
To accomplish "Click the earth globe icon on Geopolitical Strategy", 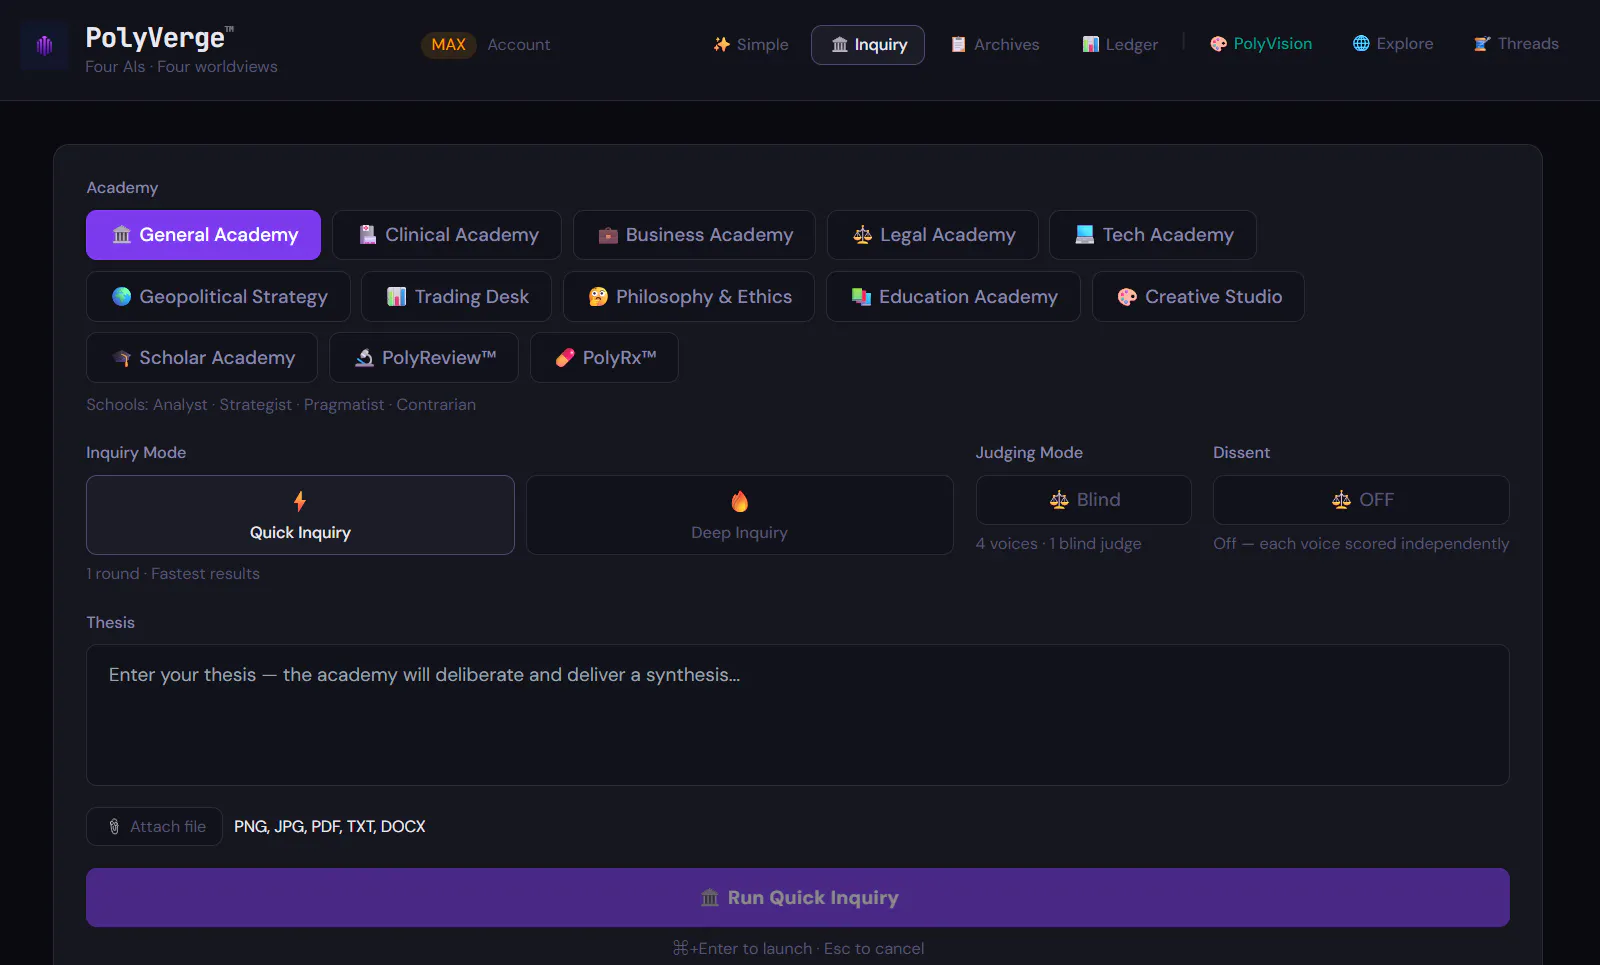I will point(122,296).
